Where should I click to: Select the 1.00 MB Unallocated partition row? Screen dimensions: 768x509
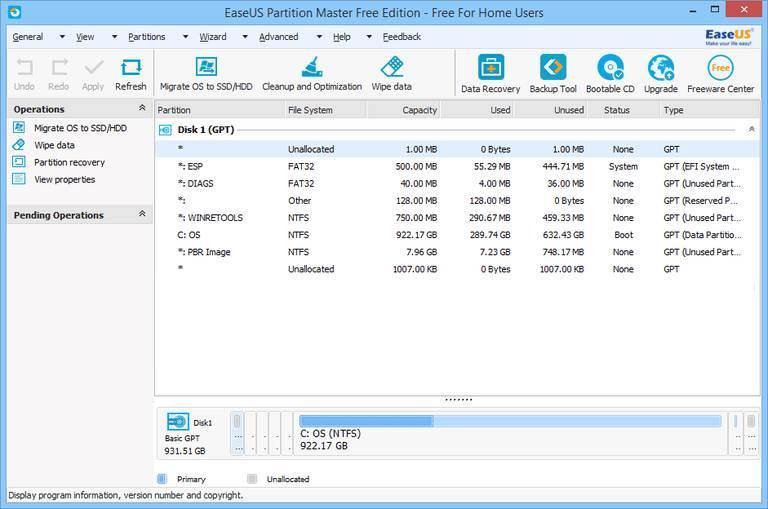point(457,149)
